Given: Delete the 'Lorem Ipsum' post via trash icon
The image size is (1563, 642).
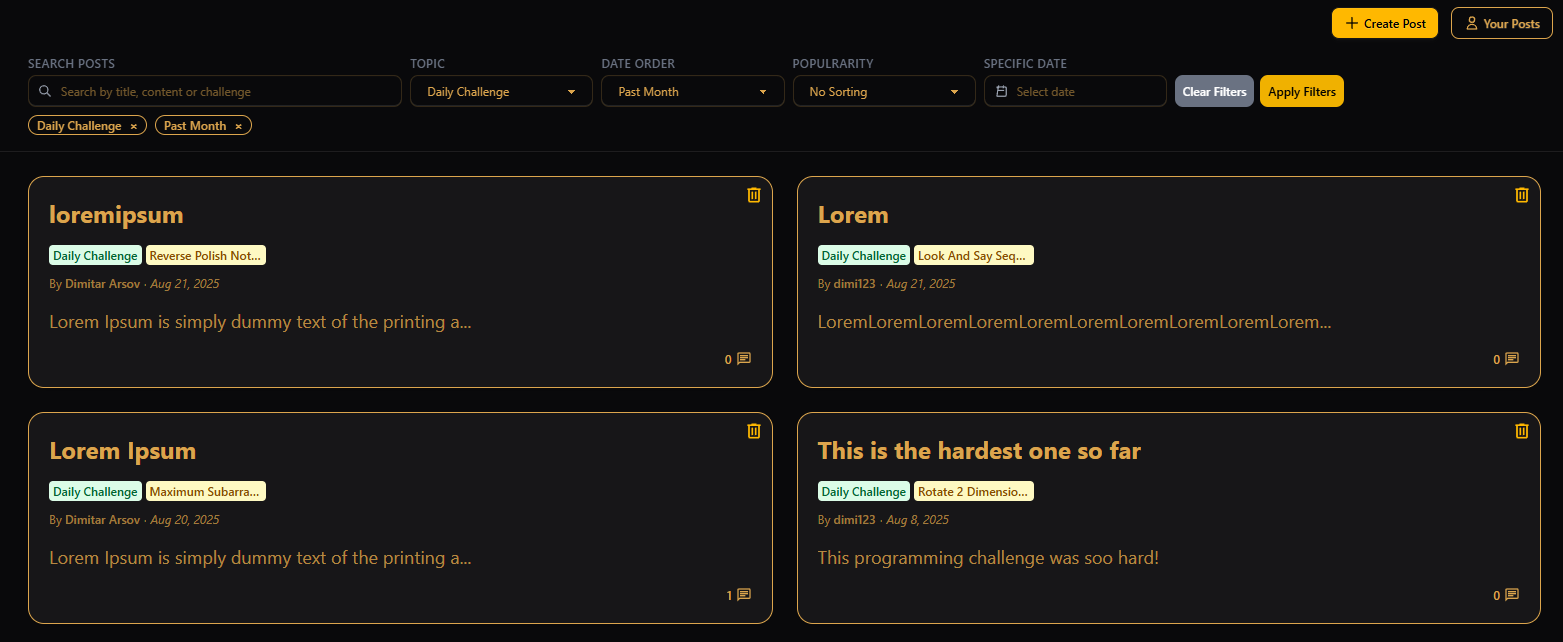Looking at the screenshot, I should [754, 431].
